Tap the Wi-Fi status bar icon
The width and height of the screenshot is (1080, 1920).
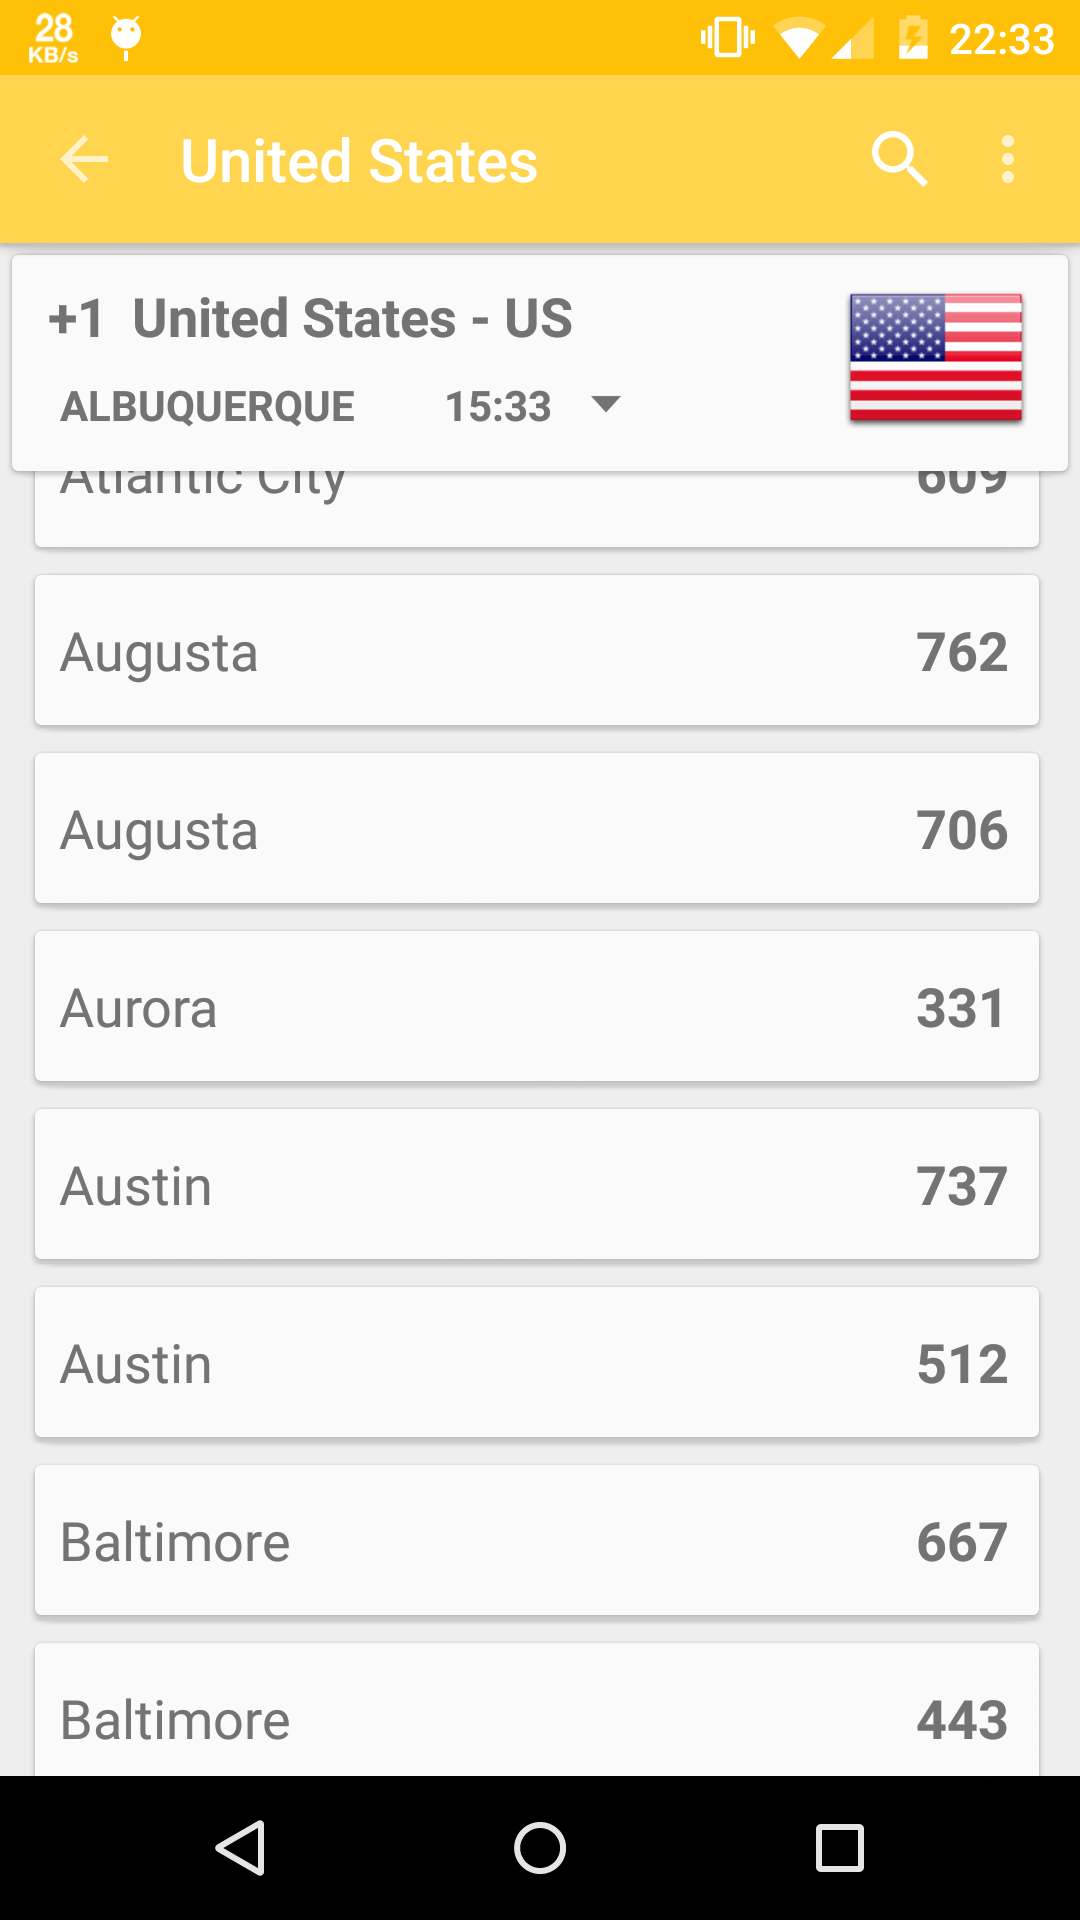click(x=798, y=39)
